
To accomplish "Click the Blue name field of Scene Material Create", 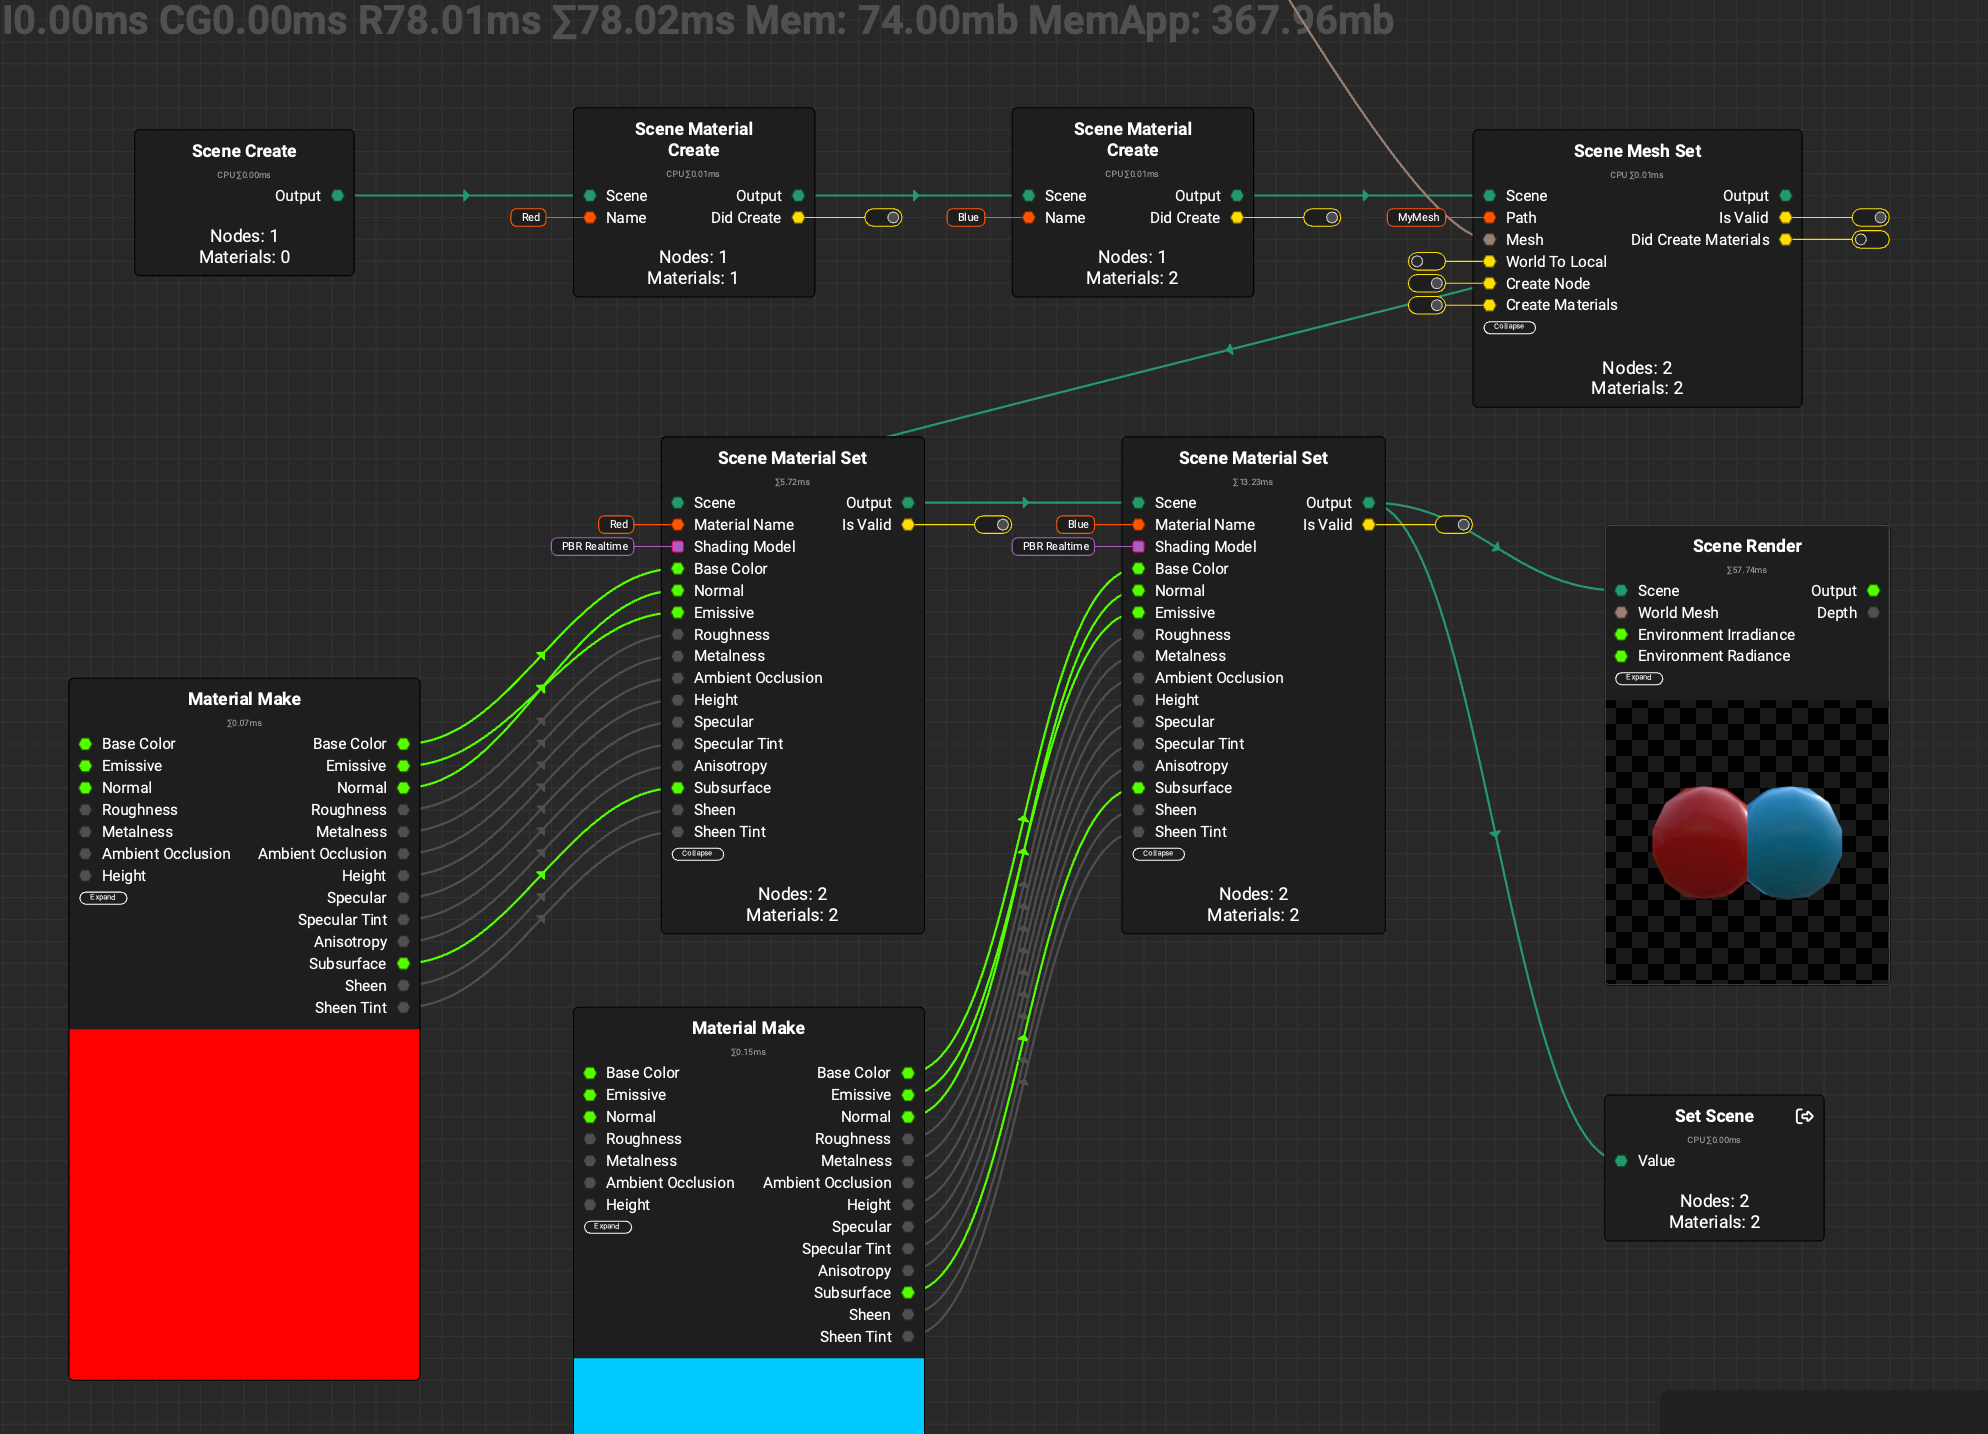I will click(967, 218).
